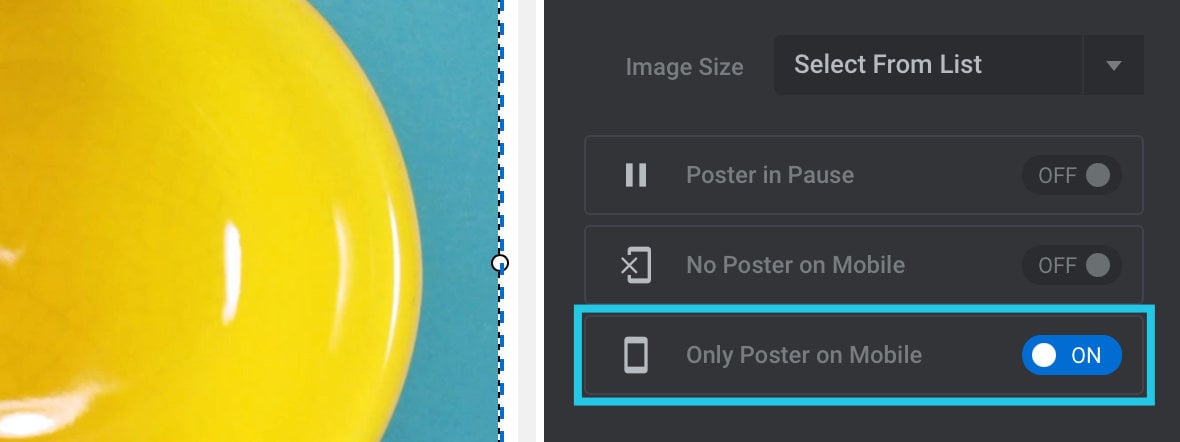Select the No Poster on Mobile row label
This screenshot has width=1180, height=442.
point(795,265)
